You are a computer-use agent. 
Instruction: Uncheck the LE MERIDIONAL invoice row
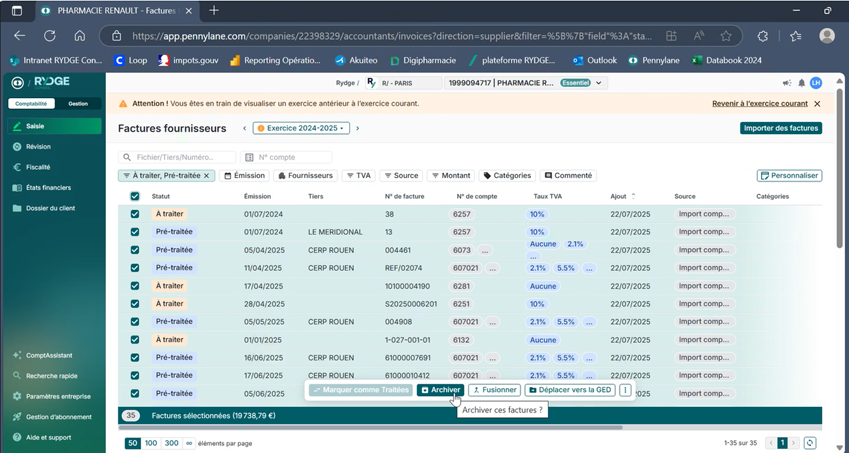click(135, 232)
